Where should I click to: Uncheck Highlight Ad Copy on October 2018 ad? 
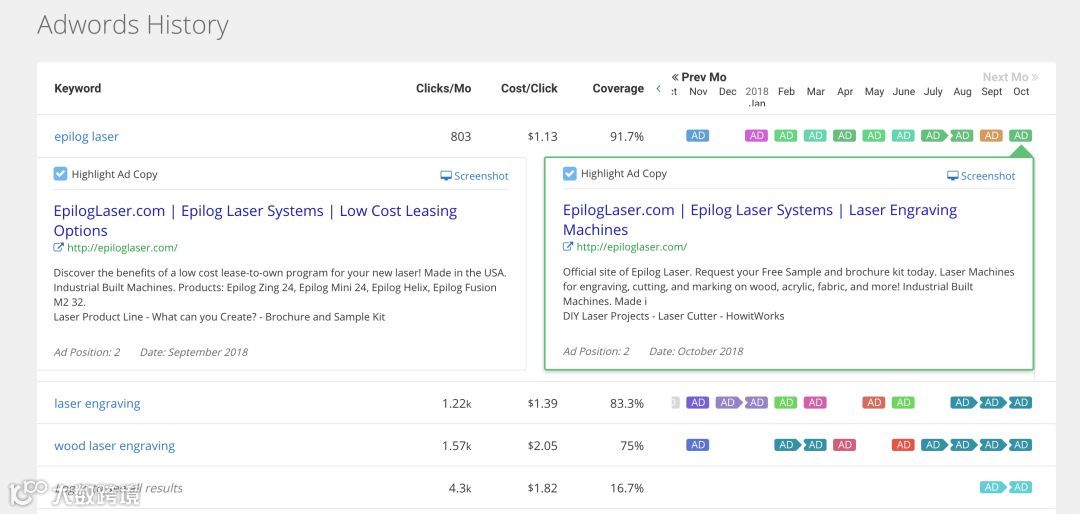(569, 173)
